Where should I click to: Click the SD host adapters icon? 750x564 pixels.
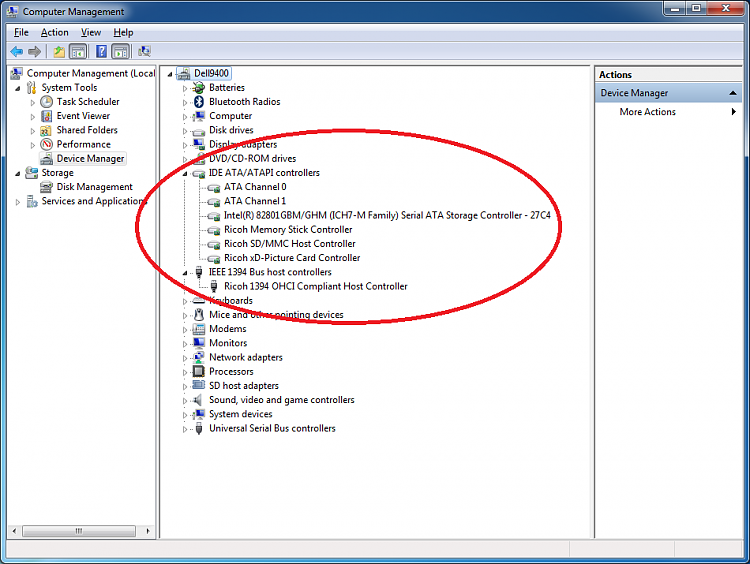pyautogui.click(x=199, y=386)
